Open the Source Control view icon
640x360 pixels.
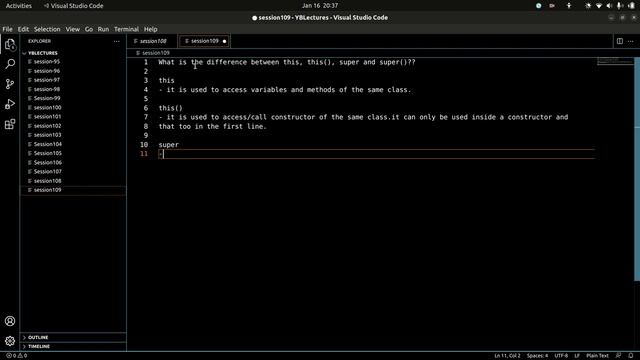[x=10, y=84]
